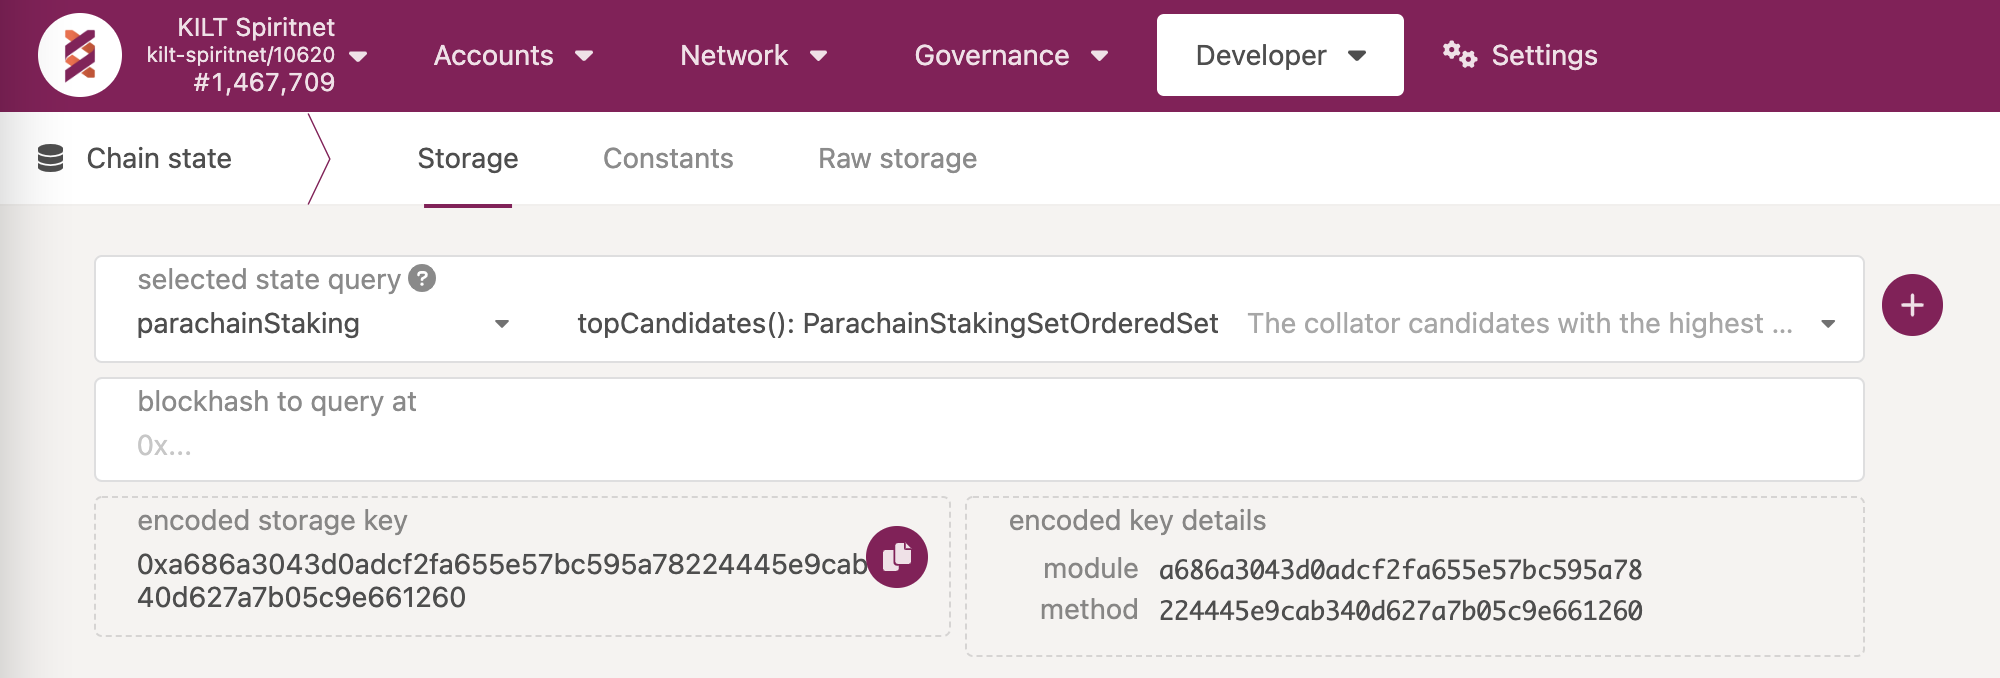Click the blockhash to query at field
This screenshot has height=678, width=2000.
tap(978, 445)
